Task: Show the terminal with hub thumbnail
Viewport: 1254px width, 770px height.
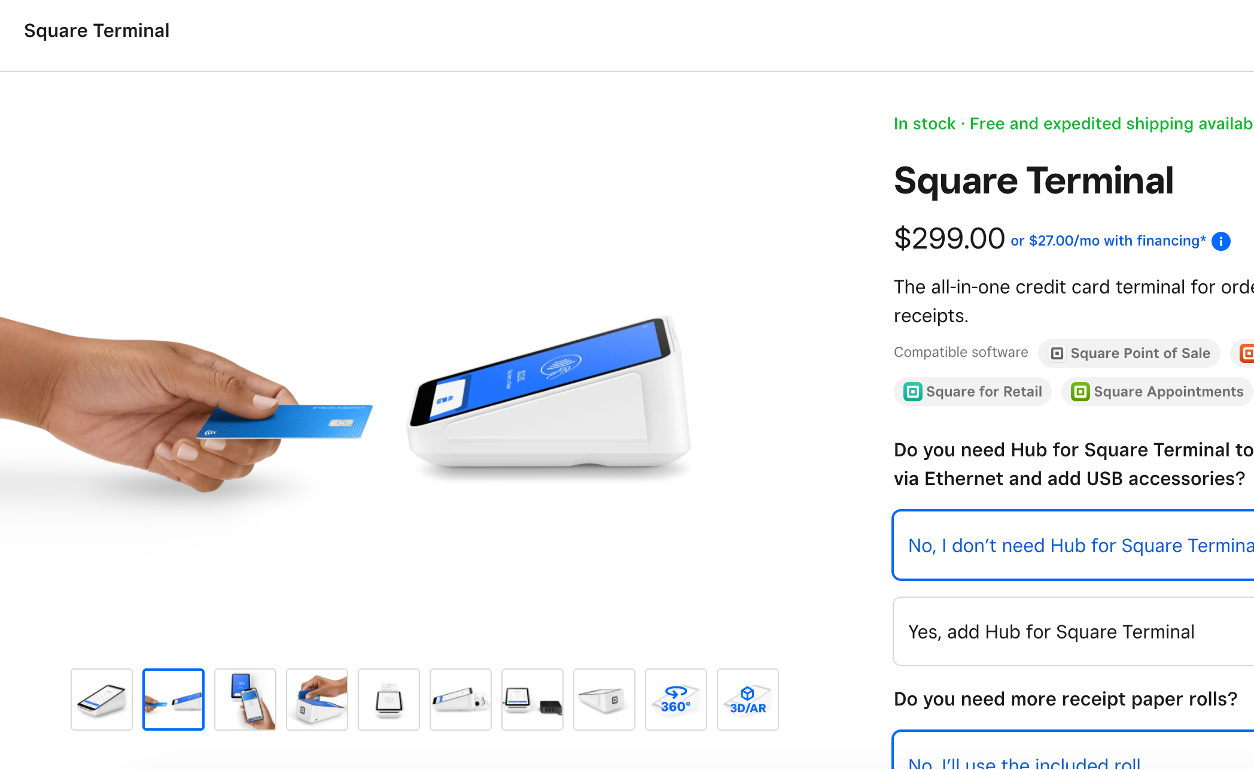Action: (532, 699)
